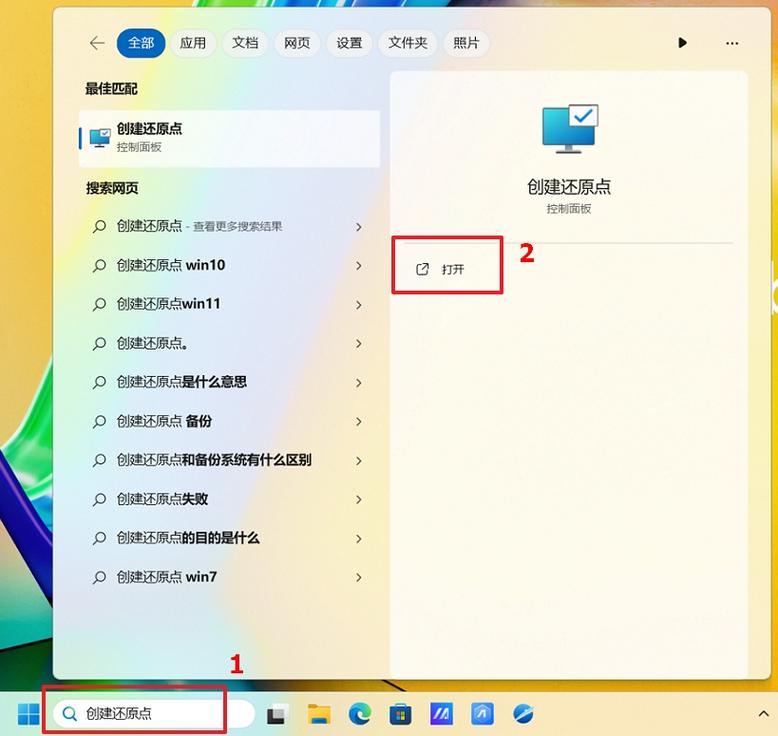The image size is (778, 736).
Task: Select suggestion 创建还原点 - 查看更多搜索结果
Action: pos(228,226)
